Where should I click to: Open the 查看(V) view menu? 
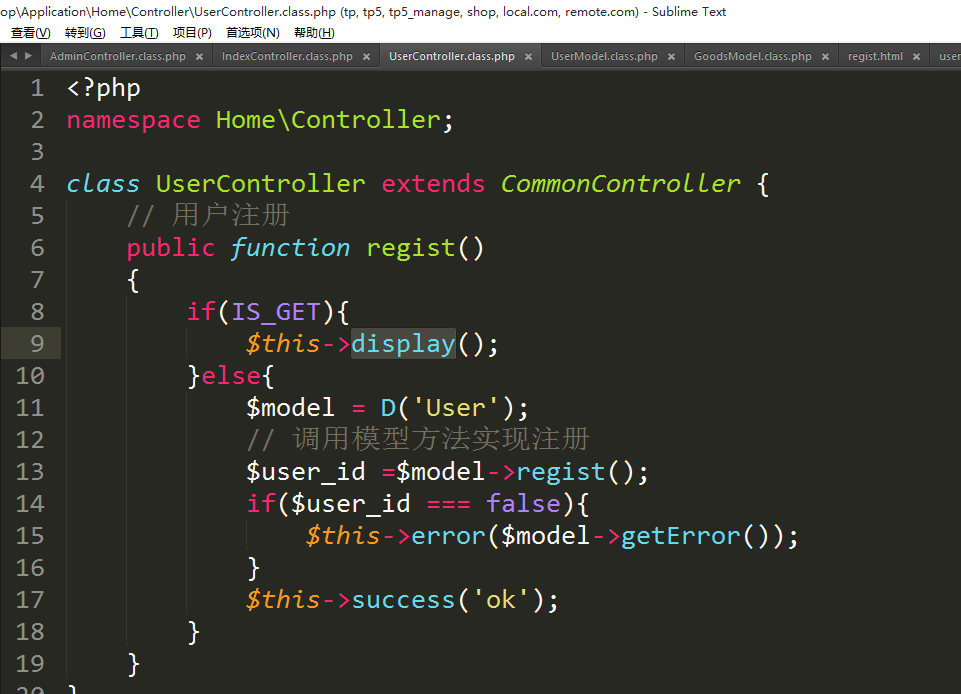point(30,33)
